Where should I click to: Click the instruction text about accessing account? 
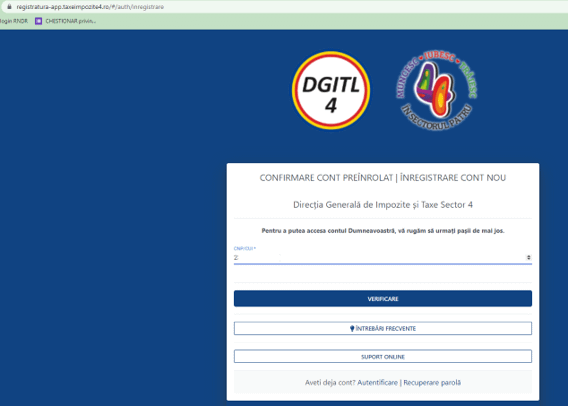(x=383, y=231)
